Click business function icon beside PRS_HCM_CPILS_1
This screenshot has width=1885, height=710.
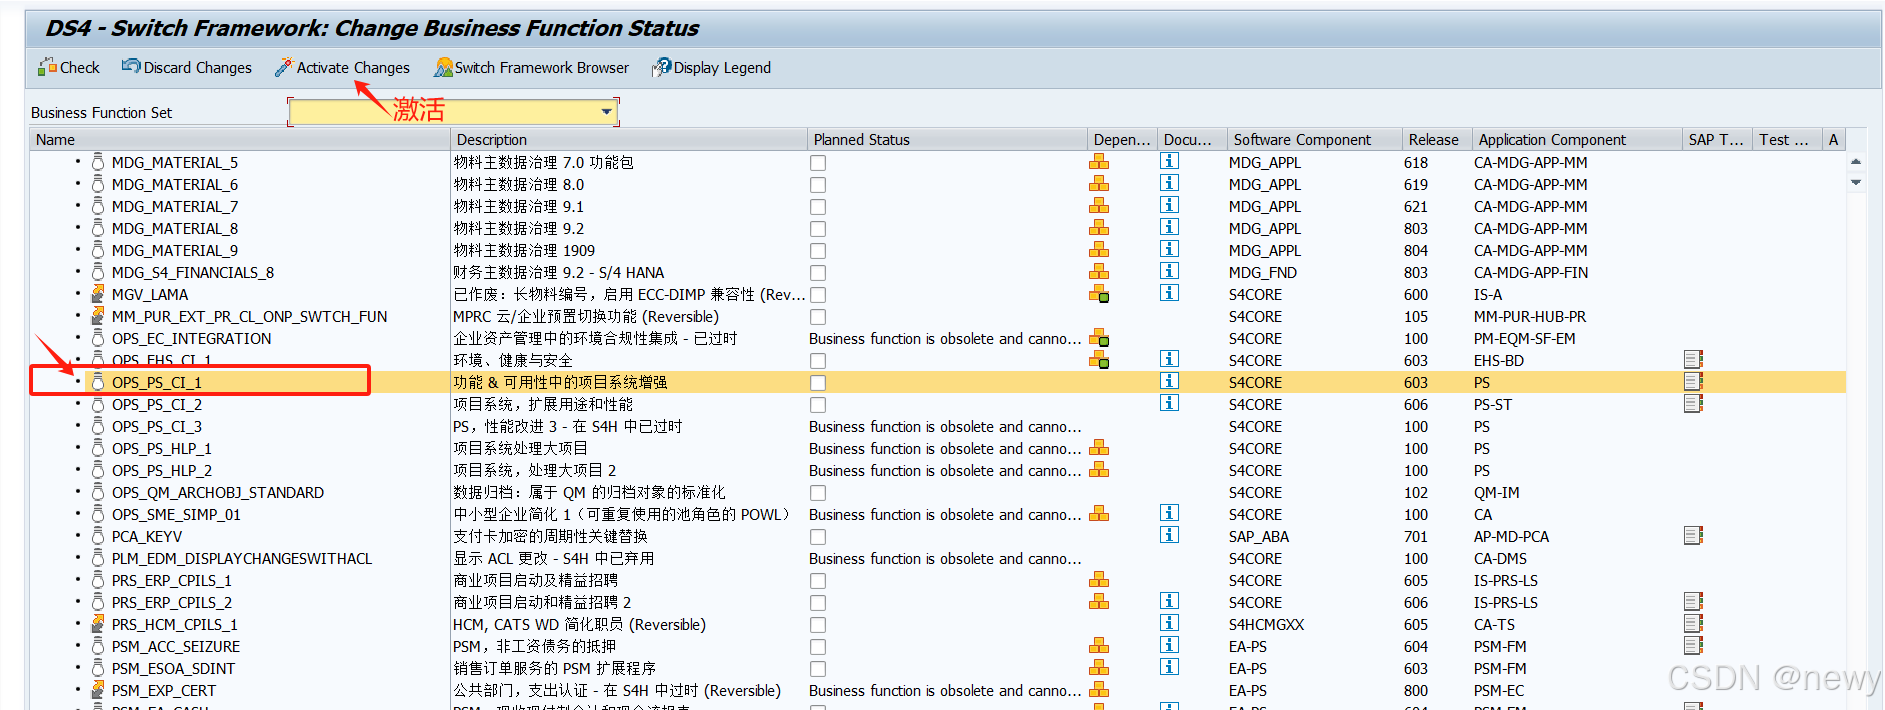[x=98, y=624]
